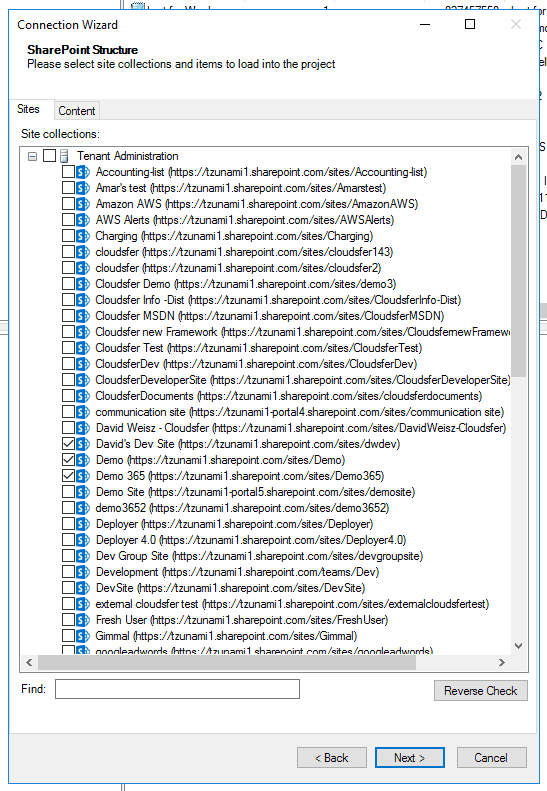Screen dimensions: 547x791
Task: Click the SharePoint icon beside CloudsferDeveloperSite
Action: click(x=83, y=380)
